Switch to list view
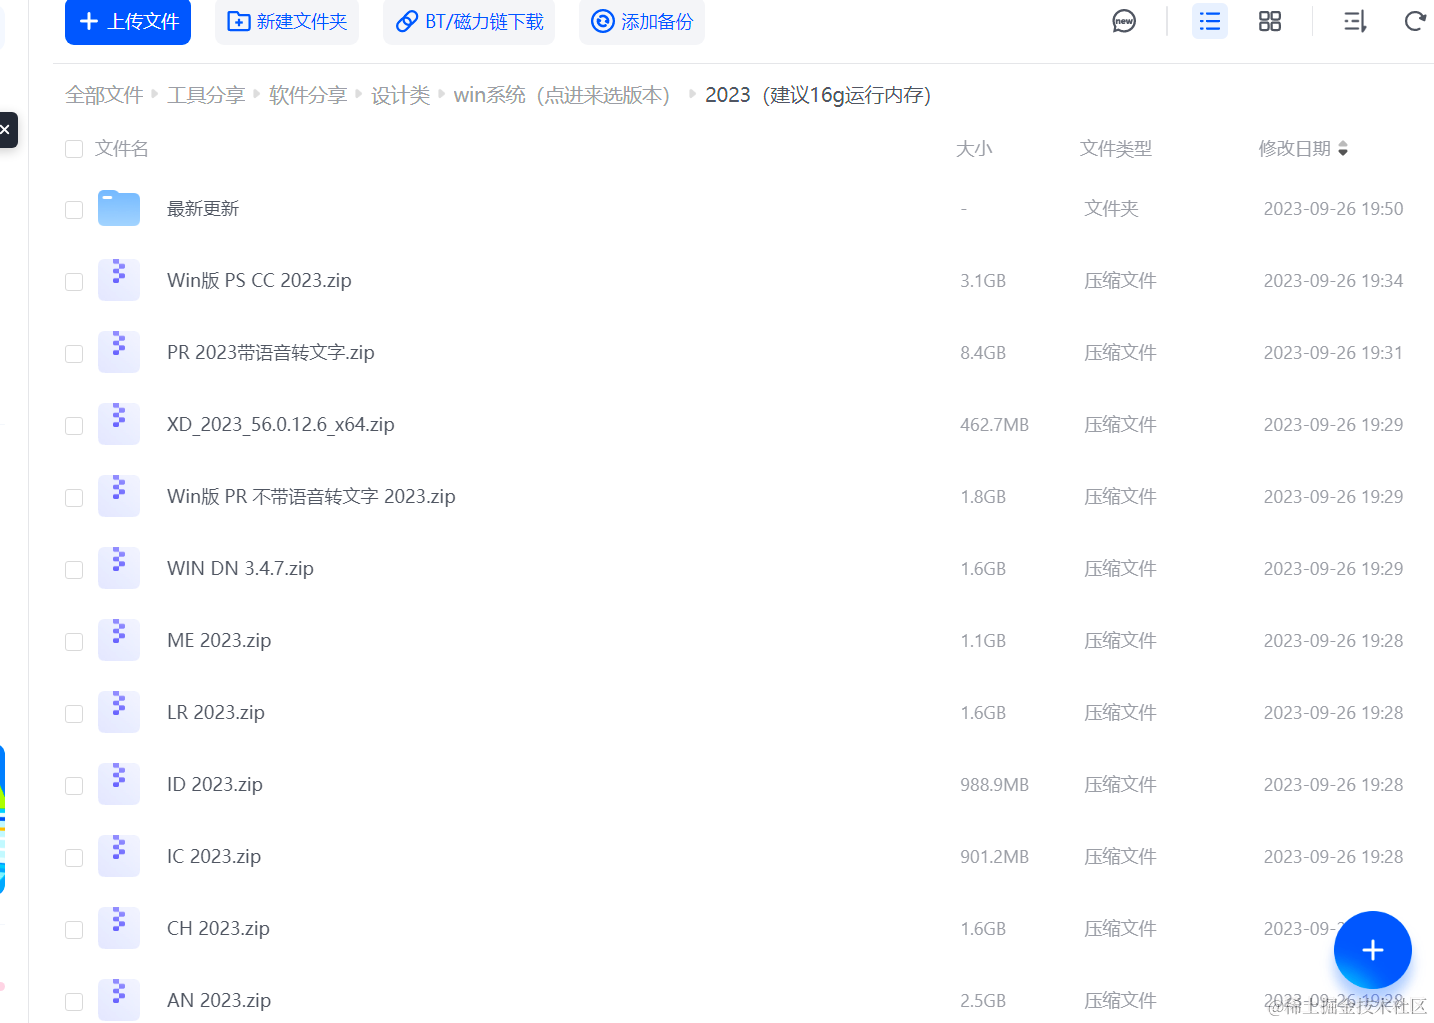 coord(1210,21)
